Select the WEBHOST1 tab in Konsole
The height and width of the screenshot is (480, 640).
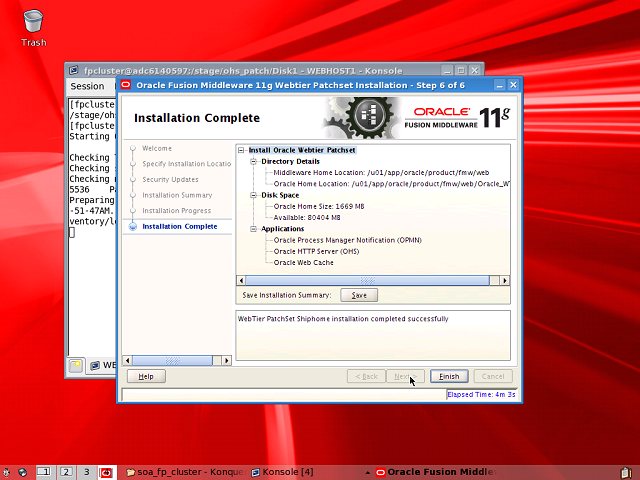[x=102, y=365]
